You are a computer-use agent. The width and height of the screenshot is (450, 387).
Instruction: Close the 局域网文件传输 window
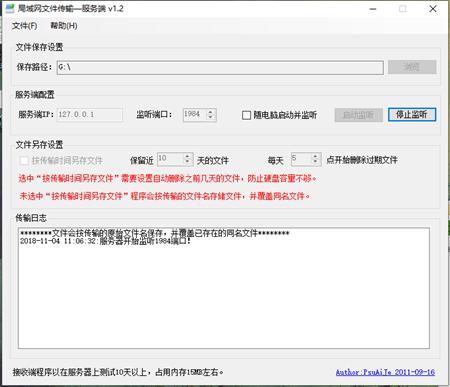(x=433, y=9)
